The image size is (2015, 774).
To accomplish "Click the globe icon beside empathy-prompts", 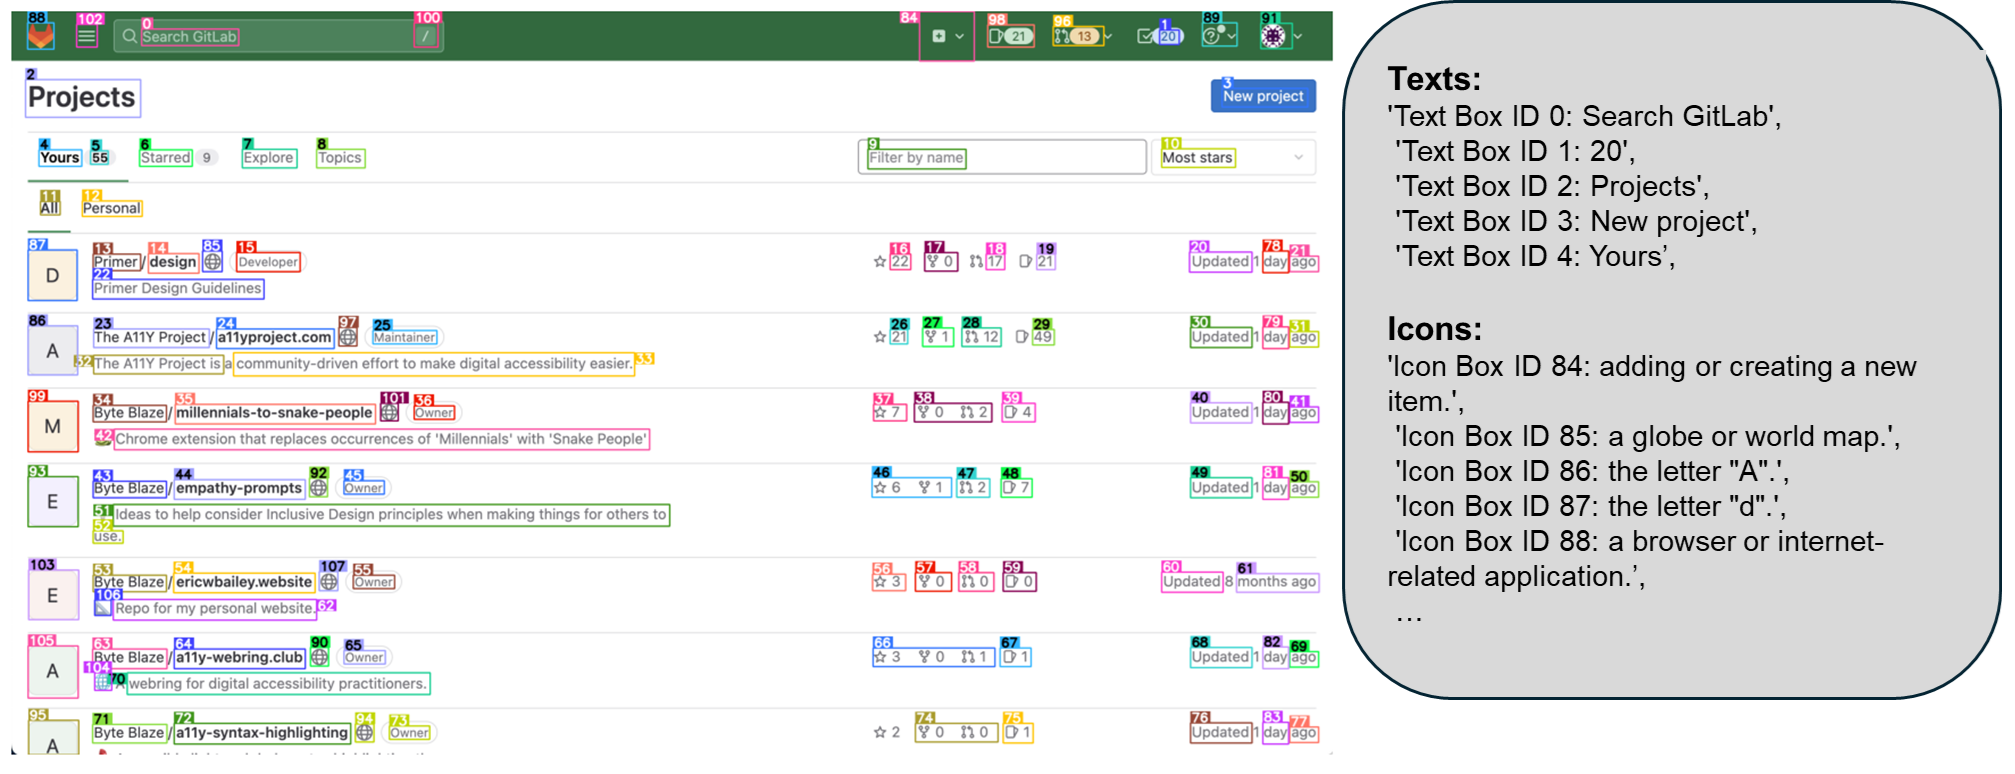I will [318, 488].
